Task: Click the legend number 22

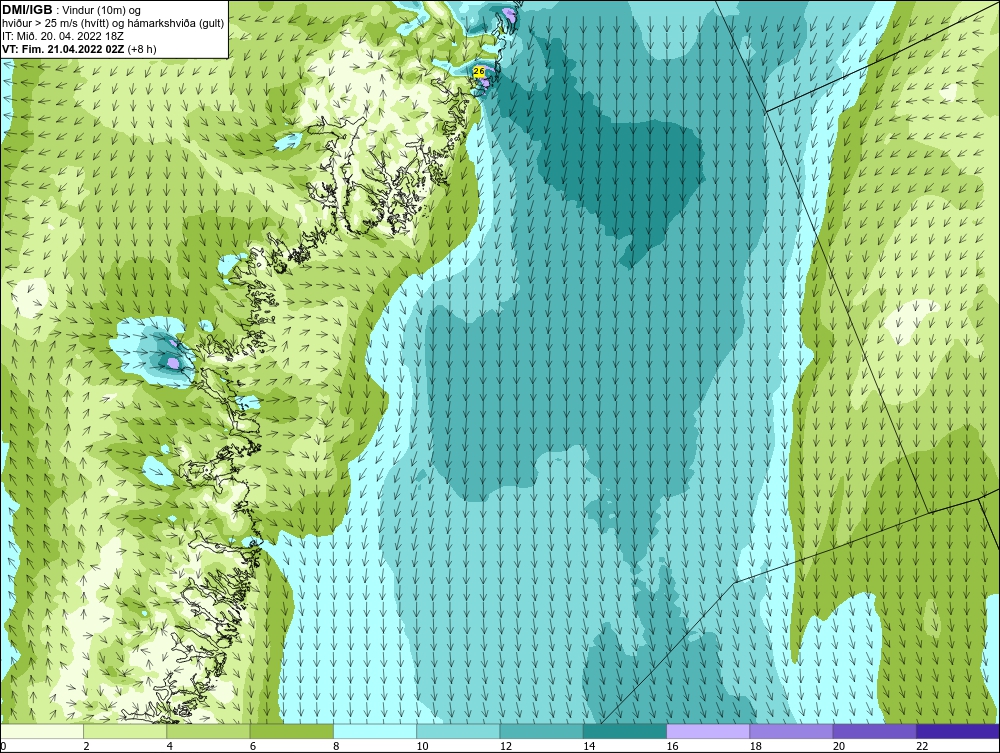Action: 922,747
